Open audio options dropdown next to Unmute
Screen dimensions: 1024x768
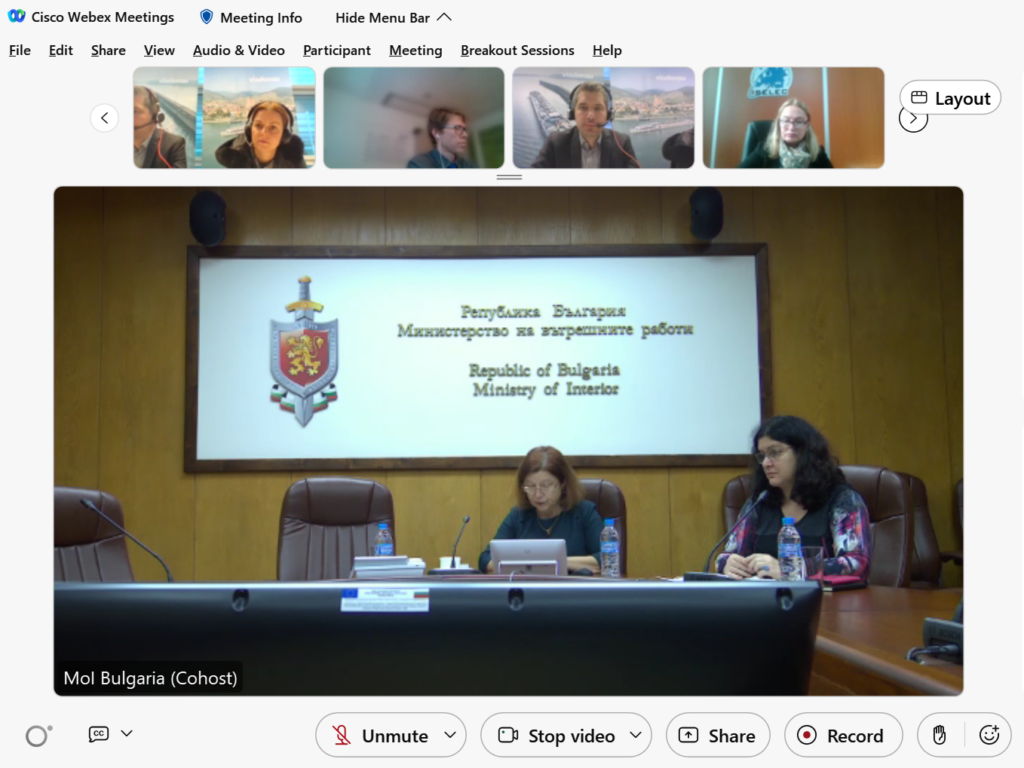450,736
